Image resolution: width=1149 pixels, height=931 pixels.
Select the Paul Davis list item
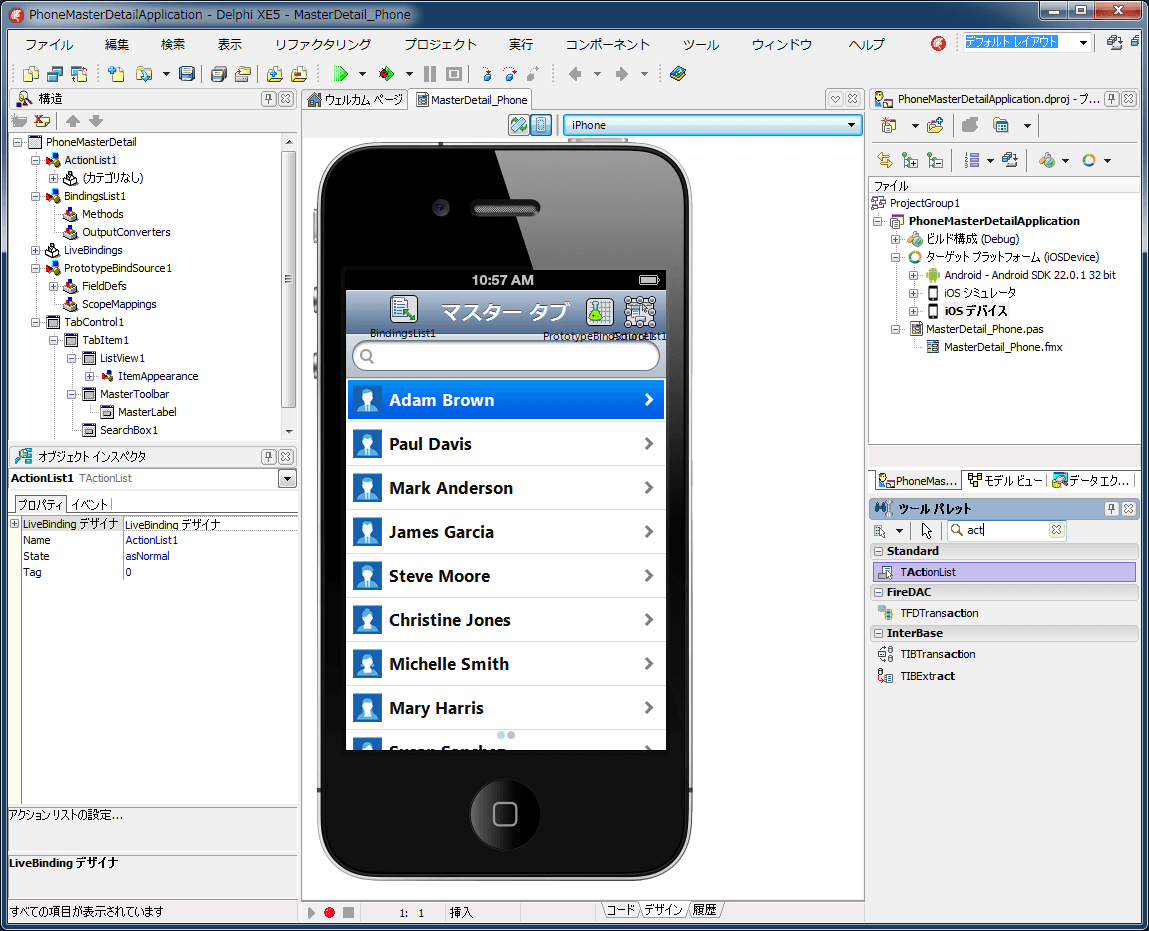pos(506,444)
